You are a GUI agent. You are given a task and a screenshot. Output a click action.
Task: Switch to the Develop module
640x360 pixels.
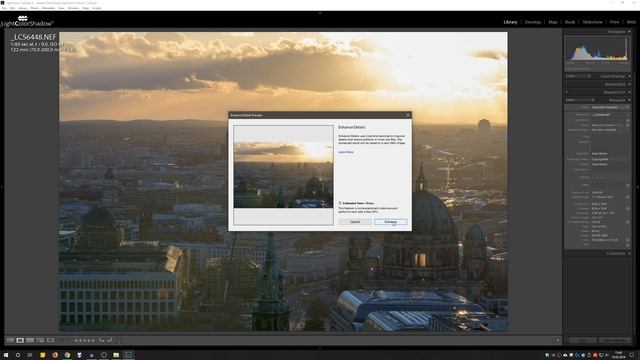click(x=533, y=22)
